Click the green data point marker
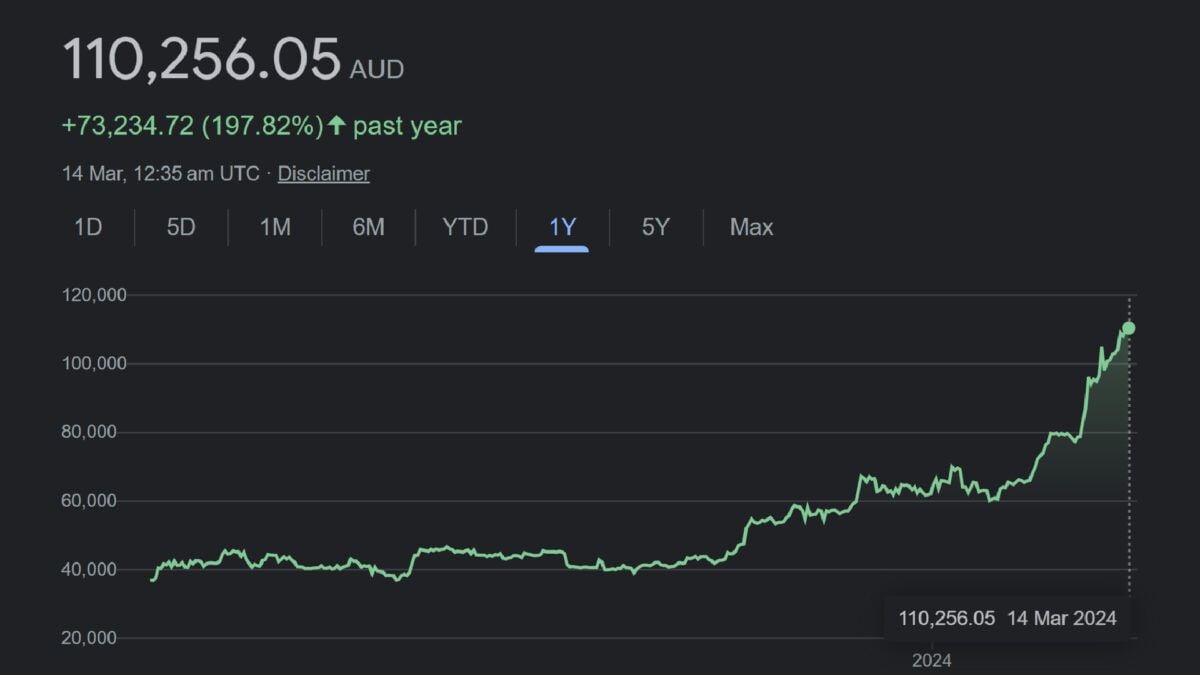The width and height of the screenshot is (1200, 675). point(1129,328)
